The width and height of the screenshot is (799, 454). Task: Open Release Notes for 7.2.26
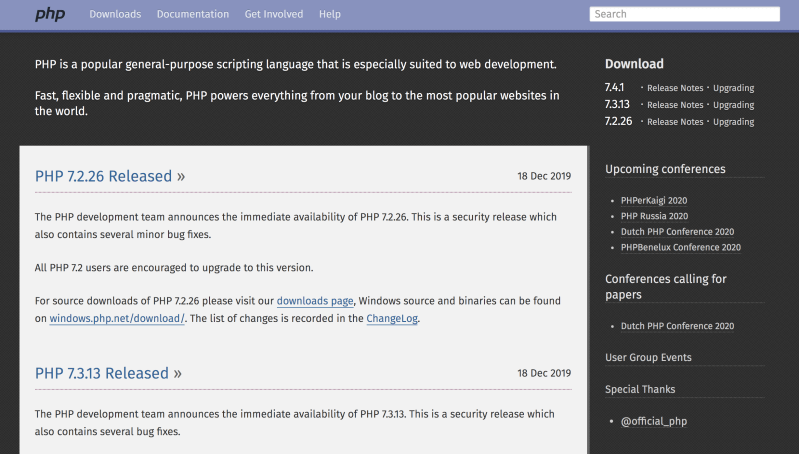coord(675,122)
